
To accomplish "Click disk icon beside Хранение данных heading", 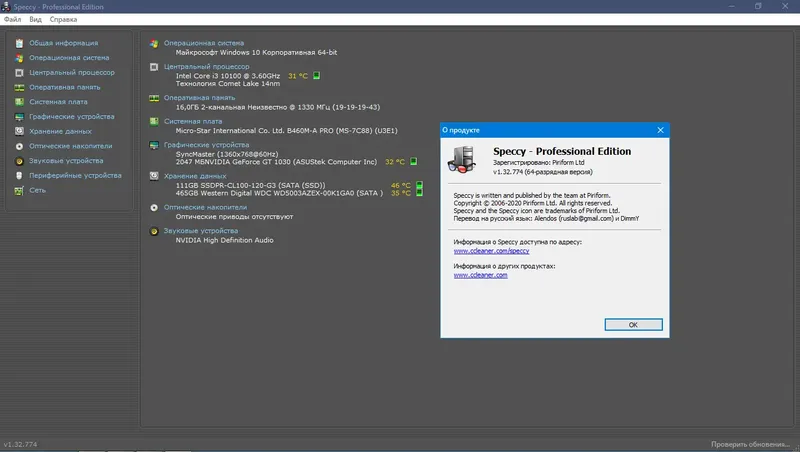I will click(x=154, y=176).
